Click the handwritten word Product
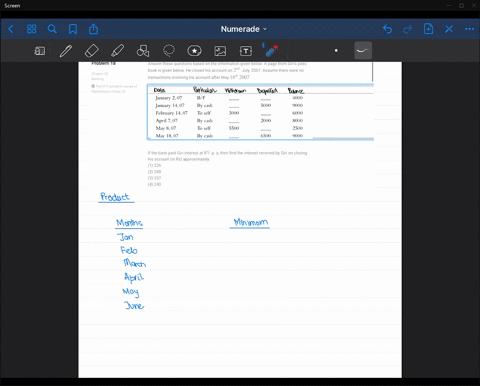 pyautogui.click(x=115, y=197)
